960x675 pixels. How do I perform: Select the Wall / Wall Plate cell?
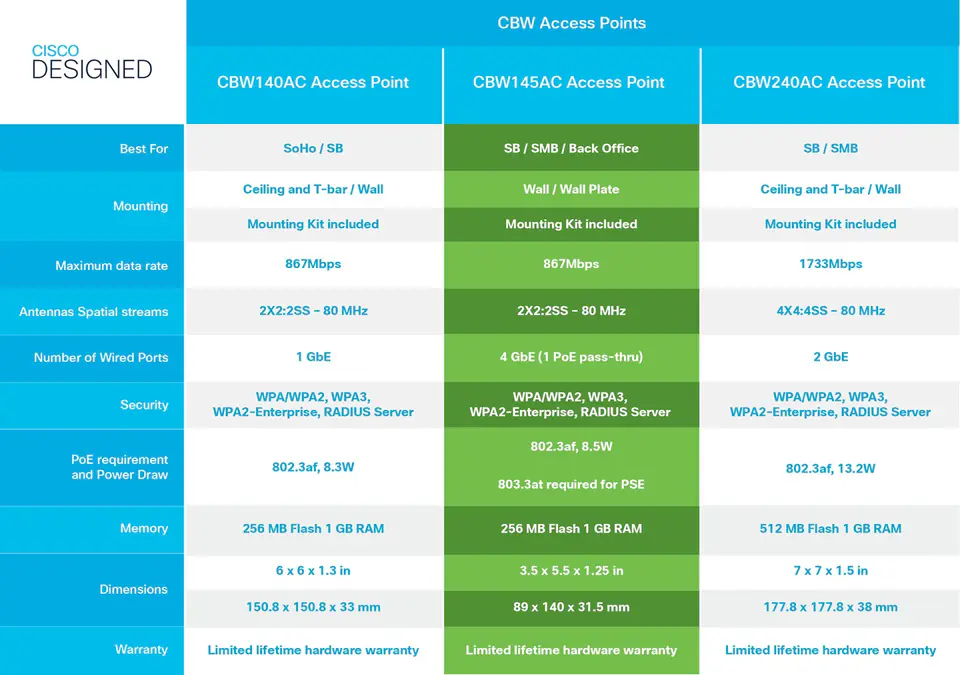tap(571, 189)
